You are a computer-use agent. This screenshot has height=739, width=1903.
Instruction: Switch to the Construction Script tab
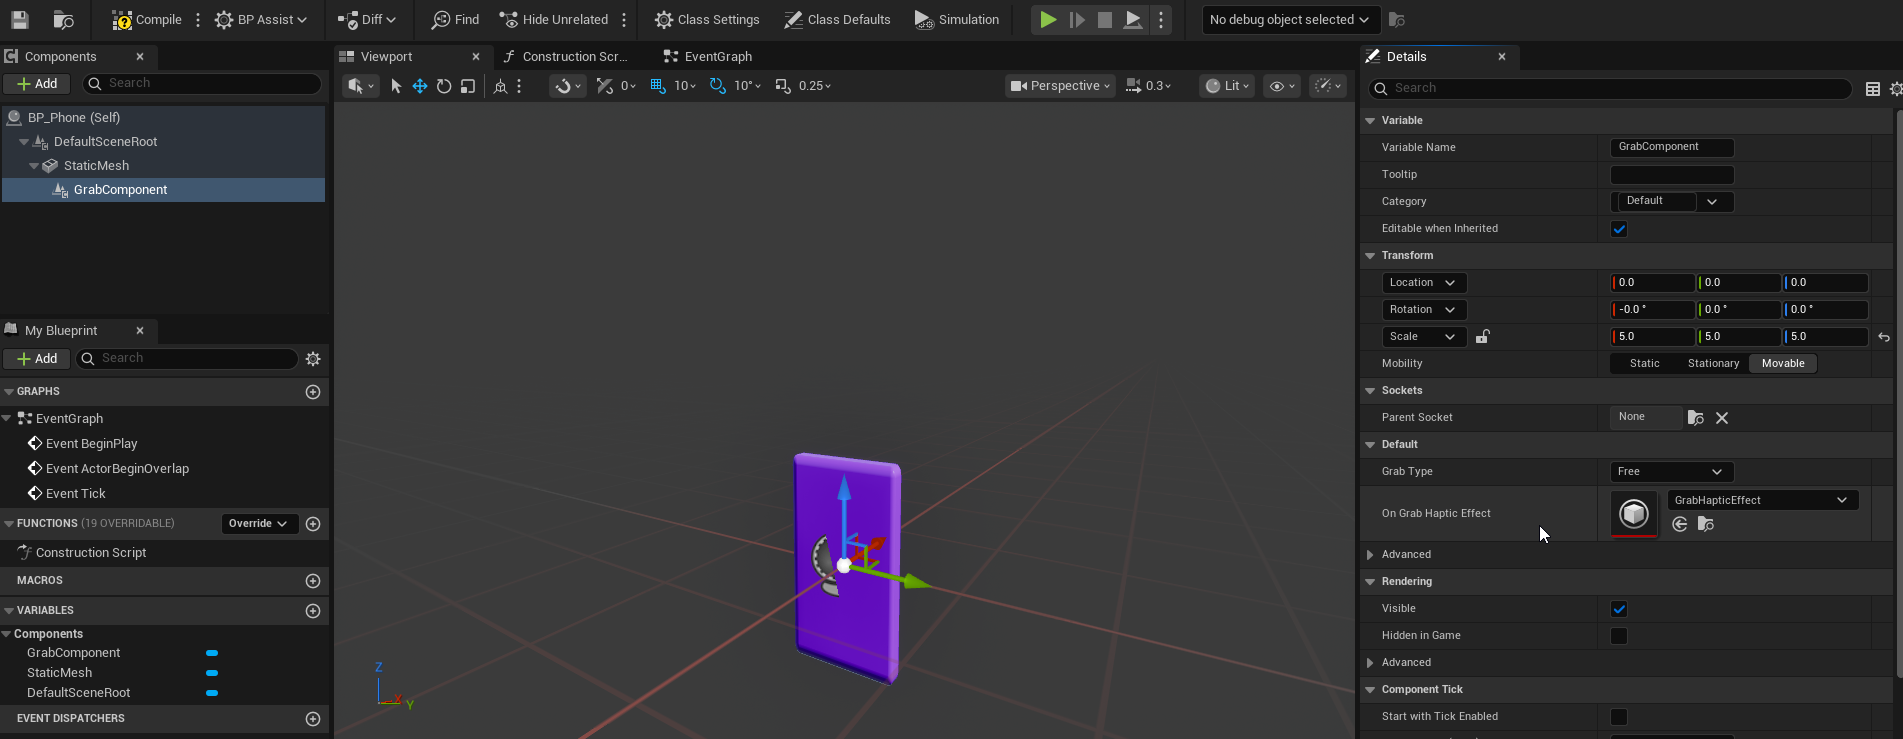575,57
